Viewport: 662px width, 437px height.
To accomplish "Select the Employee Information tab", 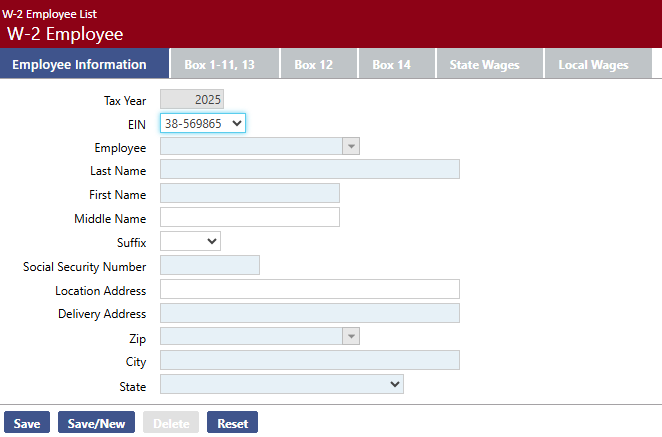I will click(79, 65).
